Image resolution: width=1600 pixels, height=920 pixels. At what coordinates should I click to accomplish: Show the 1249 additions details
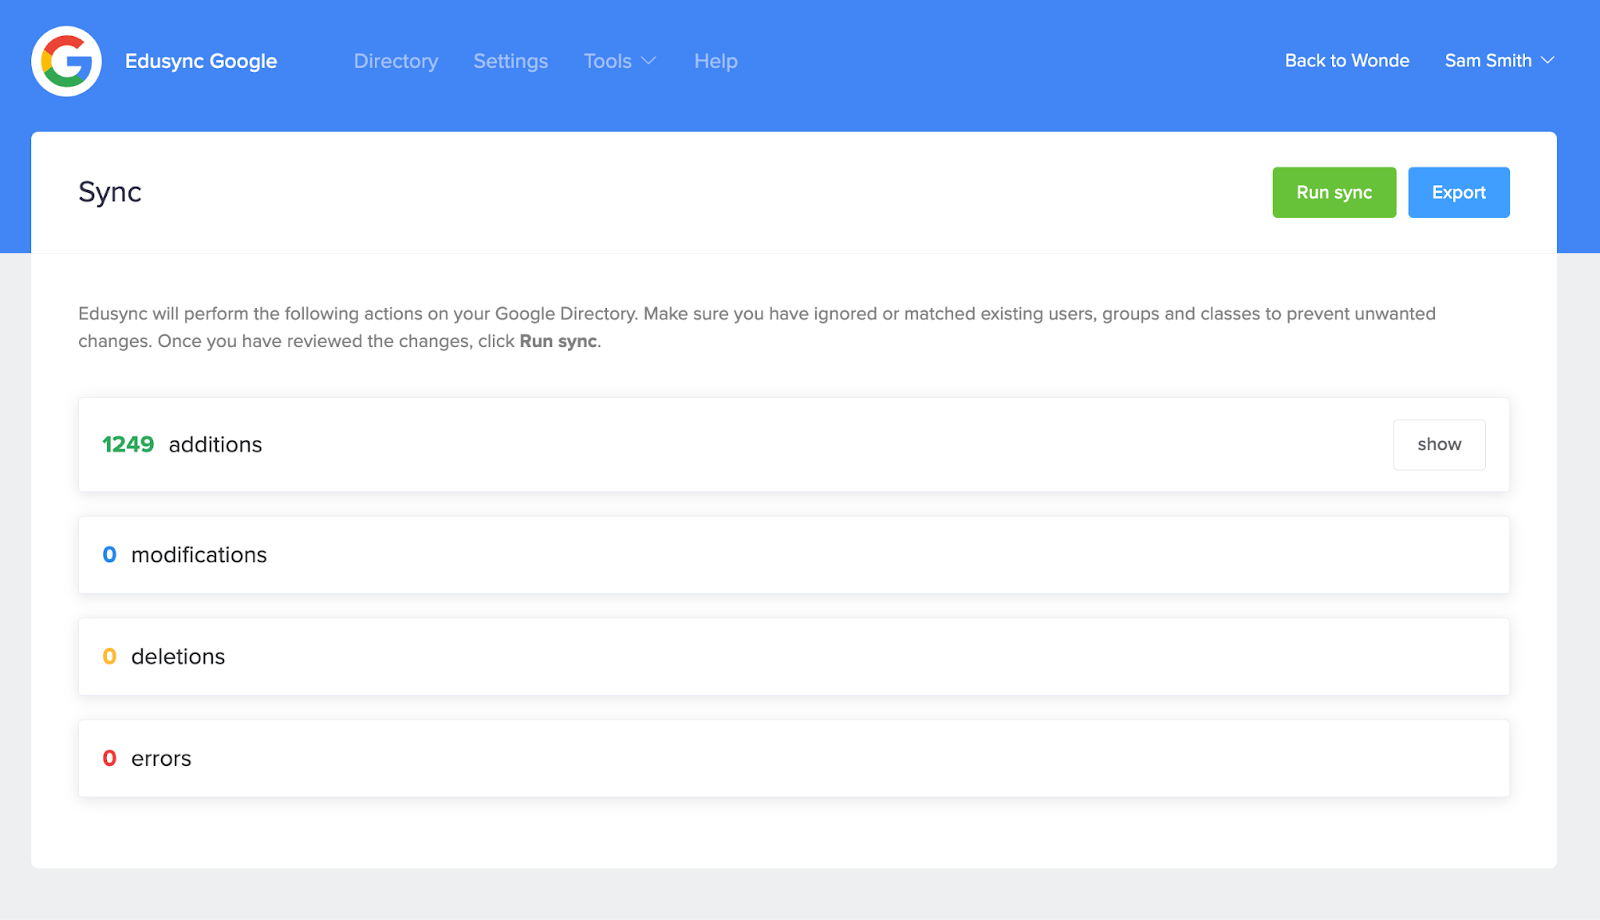[1439, 444]
